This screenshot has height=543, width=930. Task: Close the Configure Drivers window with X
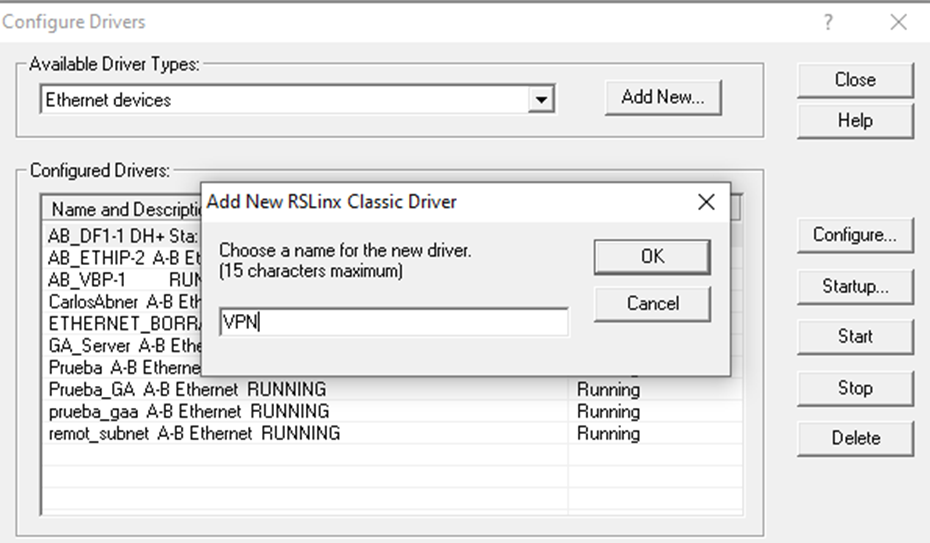(x=898, y=22)
